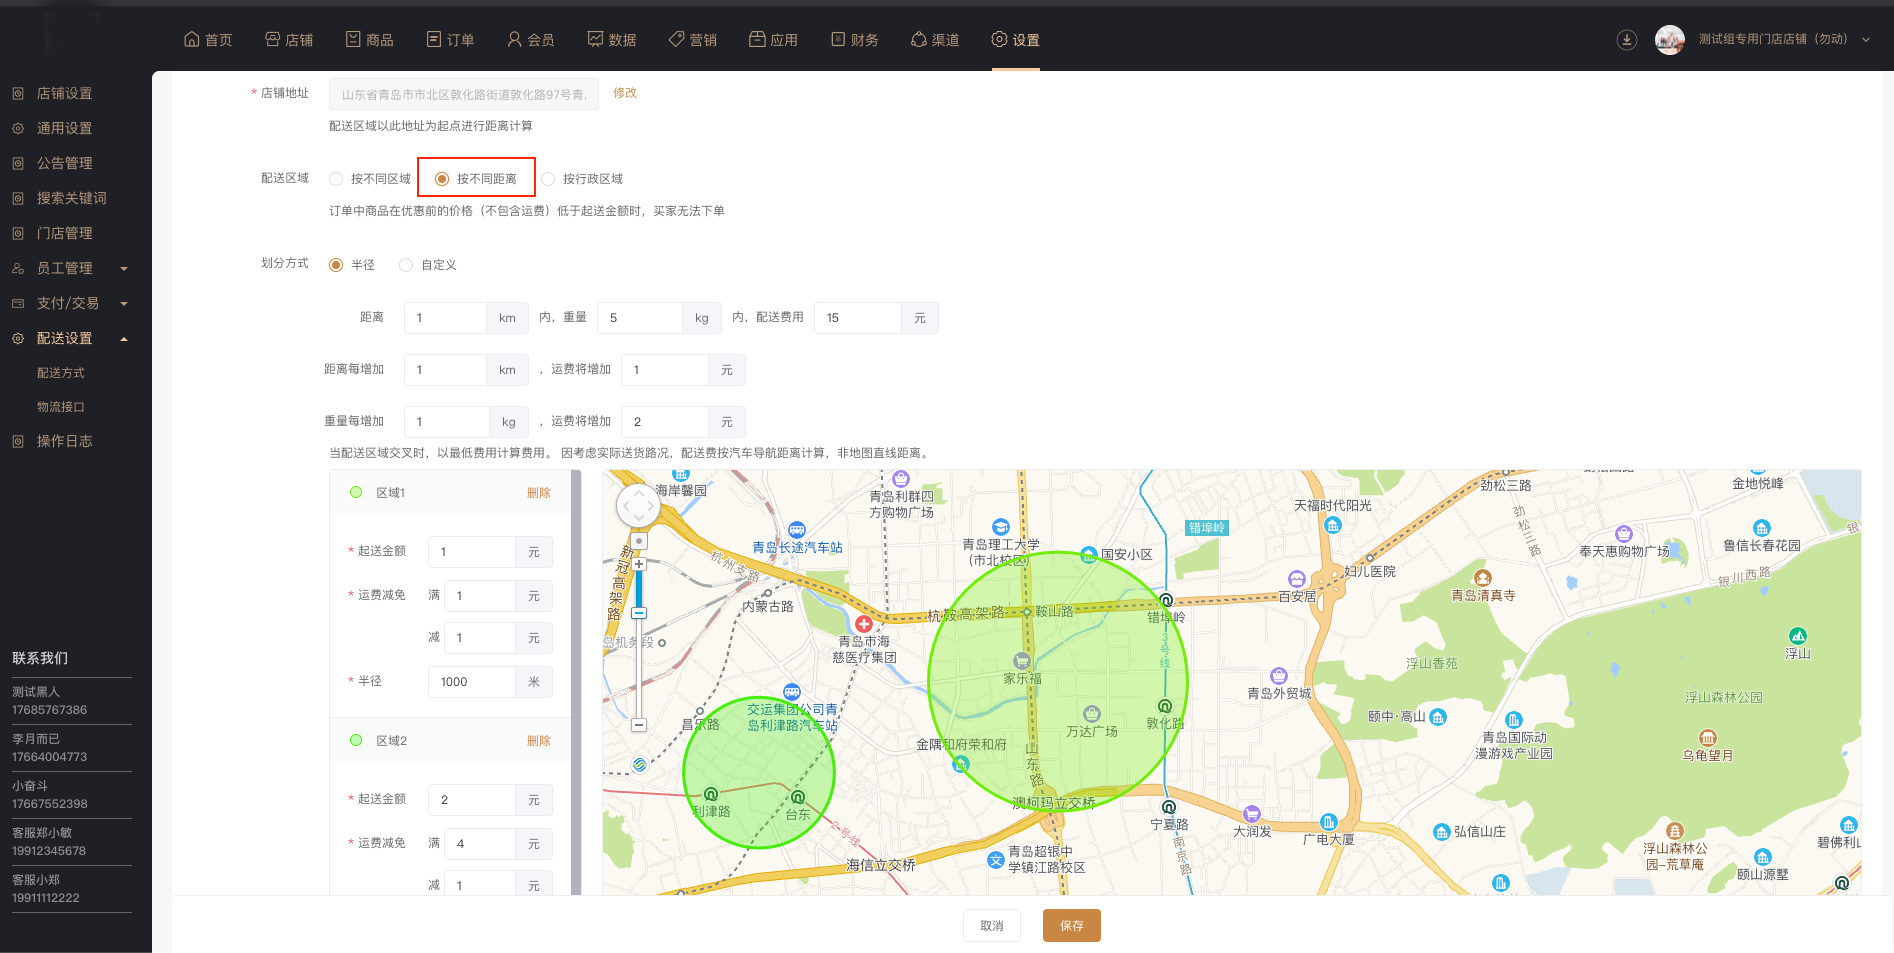Open 门店管理 in the sidebar

(x=64, y=233)
